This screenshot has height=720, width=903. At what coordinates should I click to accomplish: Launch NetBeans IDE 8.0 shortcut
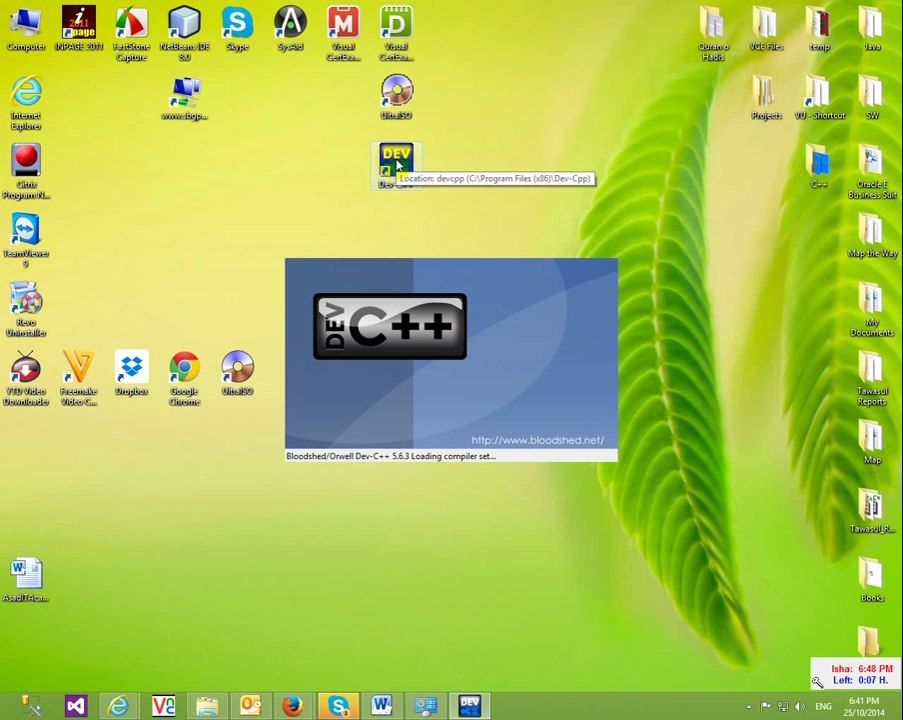coord(184,33)
